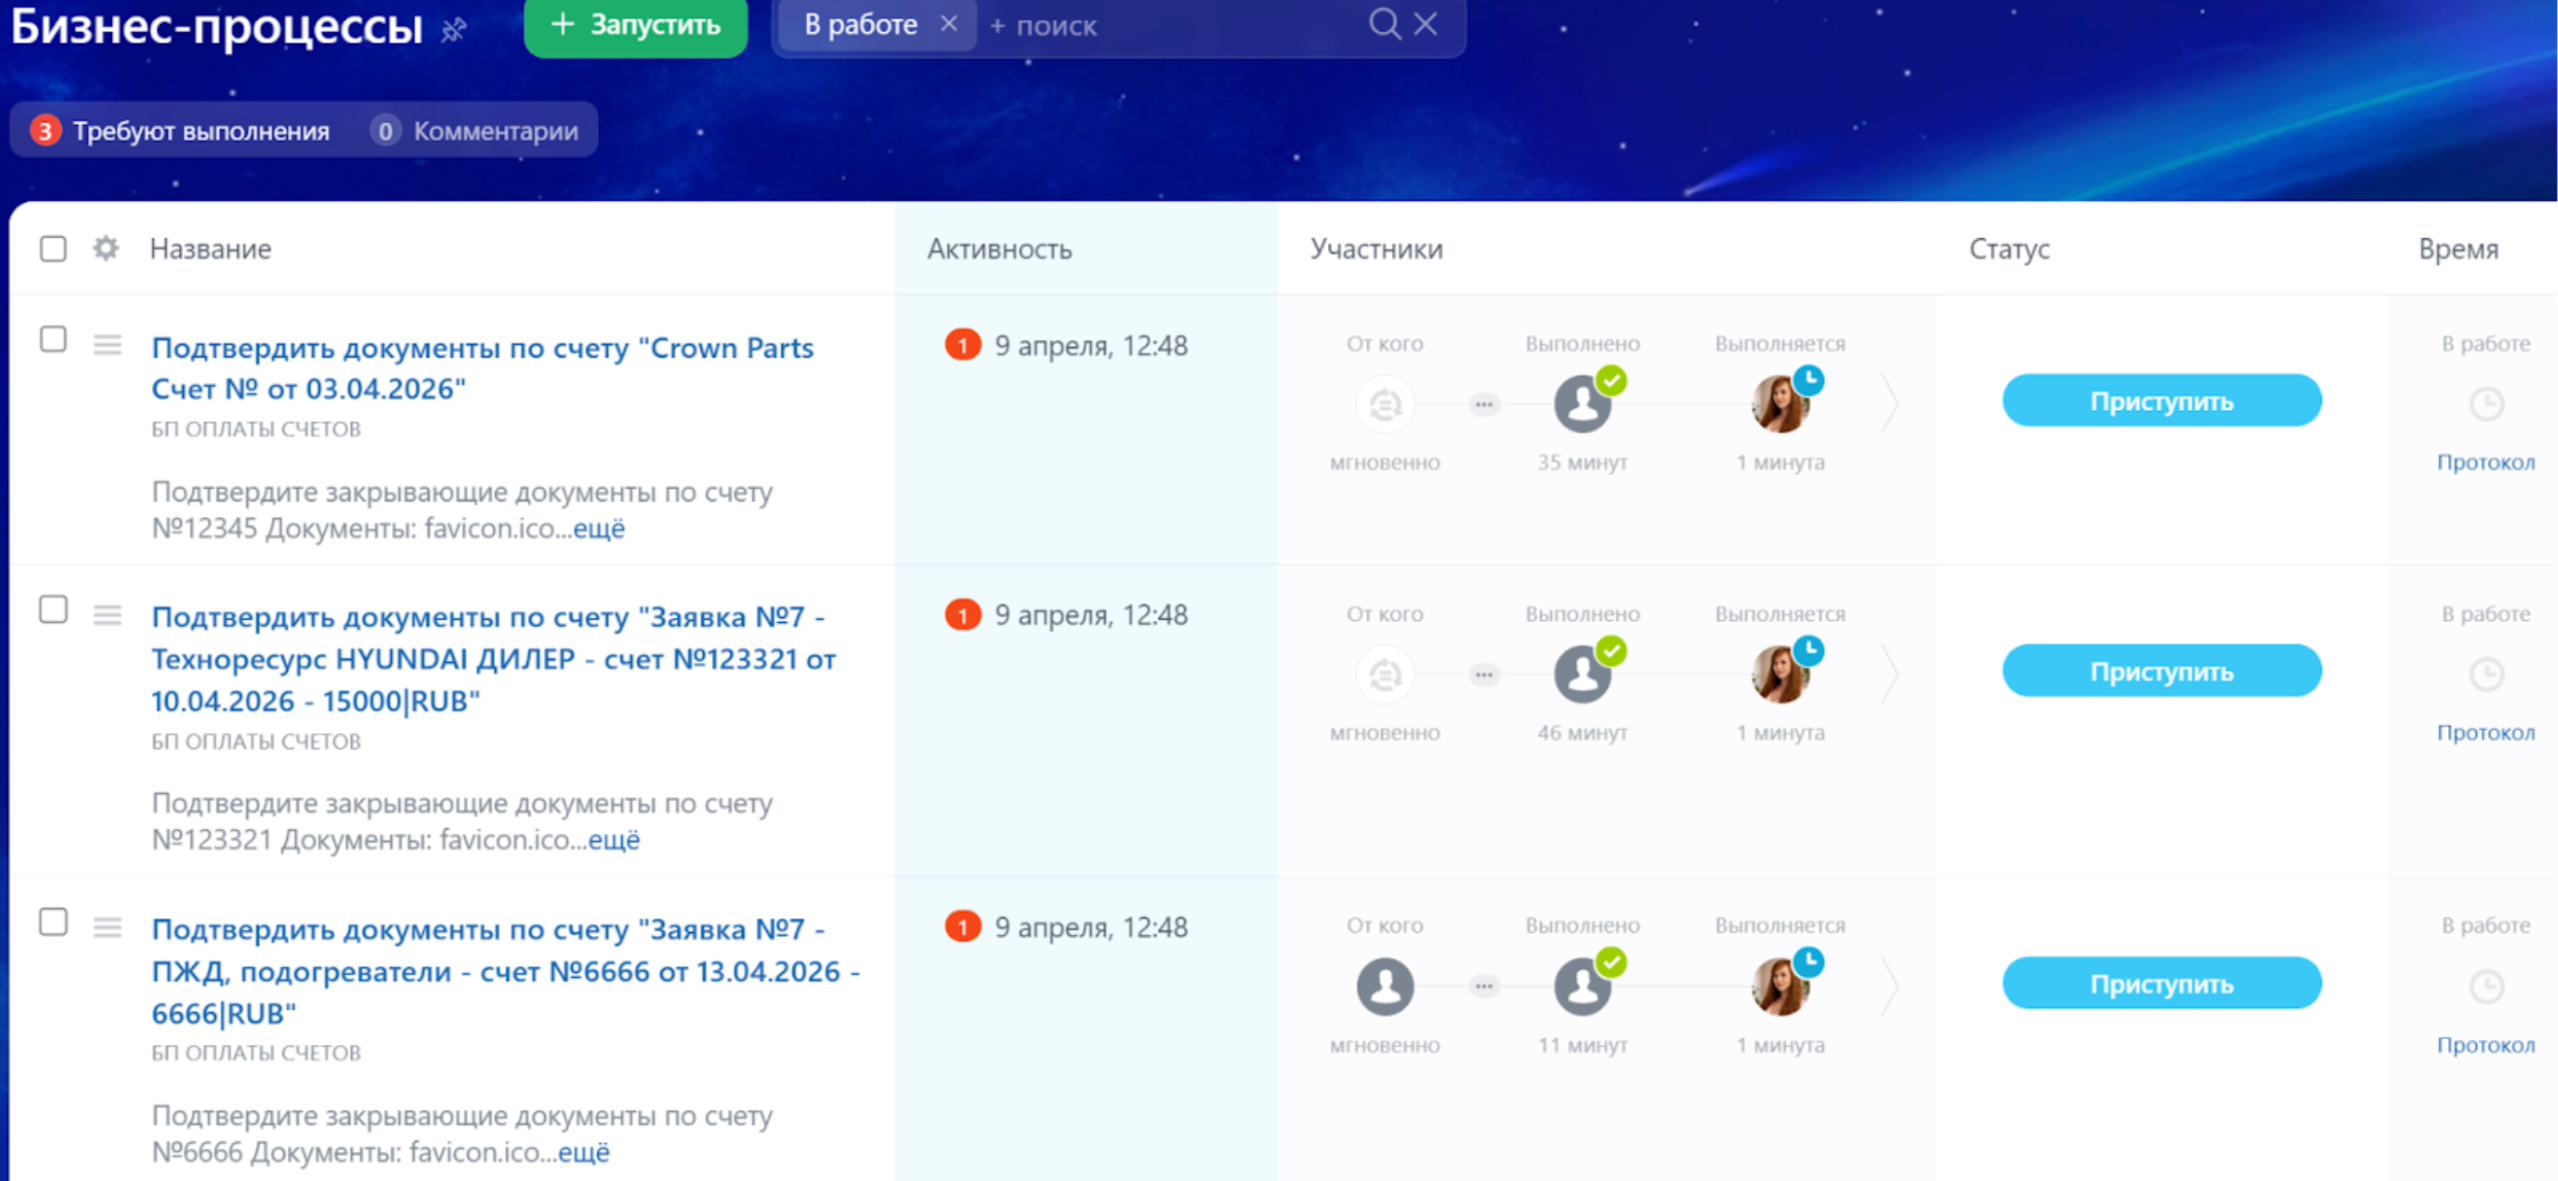The height and width of the screenshot is (1181, 2558).
Task: Open the row menu for the ПЖД подогреватели task
Action: pyautogui.click(x=107, y=927)
